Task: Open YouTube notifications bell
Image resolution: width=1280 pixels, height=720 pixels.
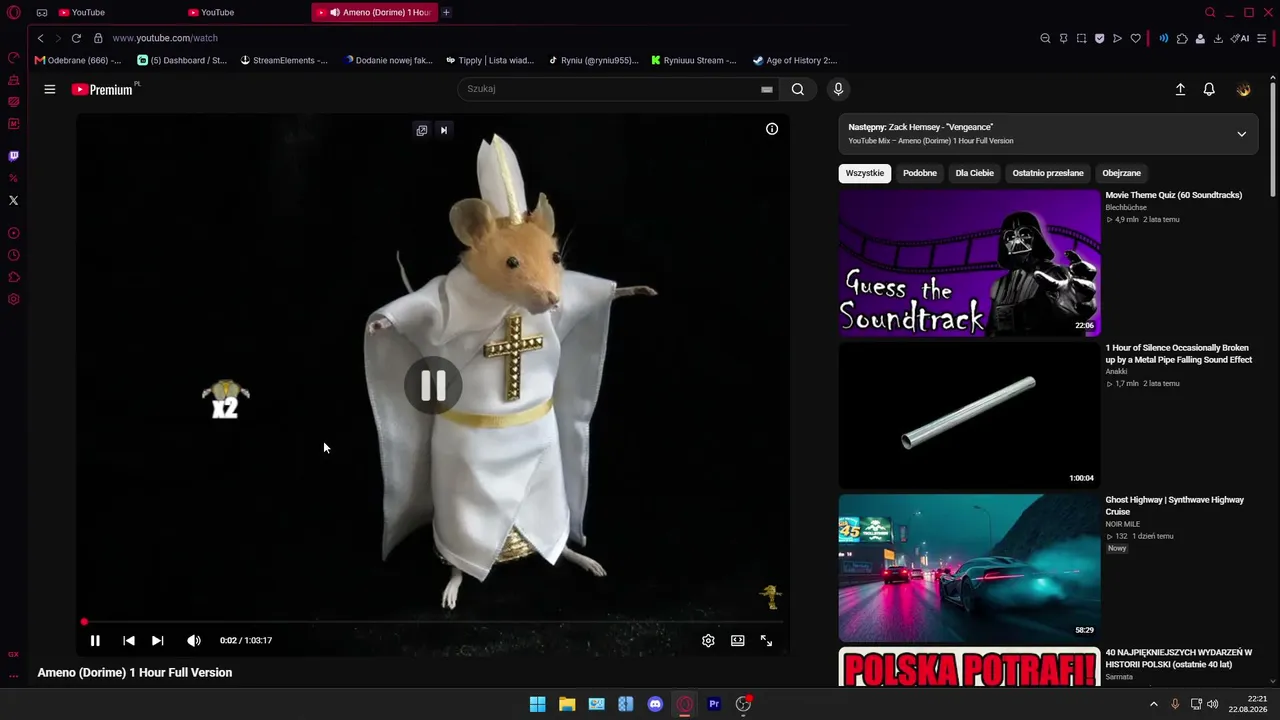Action: pos(1209,89)
